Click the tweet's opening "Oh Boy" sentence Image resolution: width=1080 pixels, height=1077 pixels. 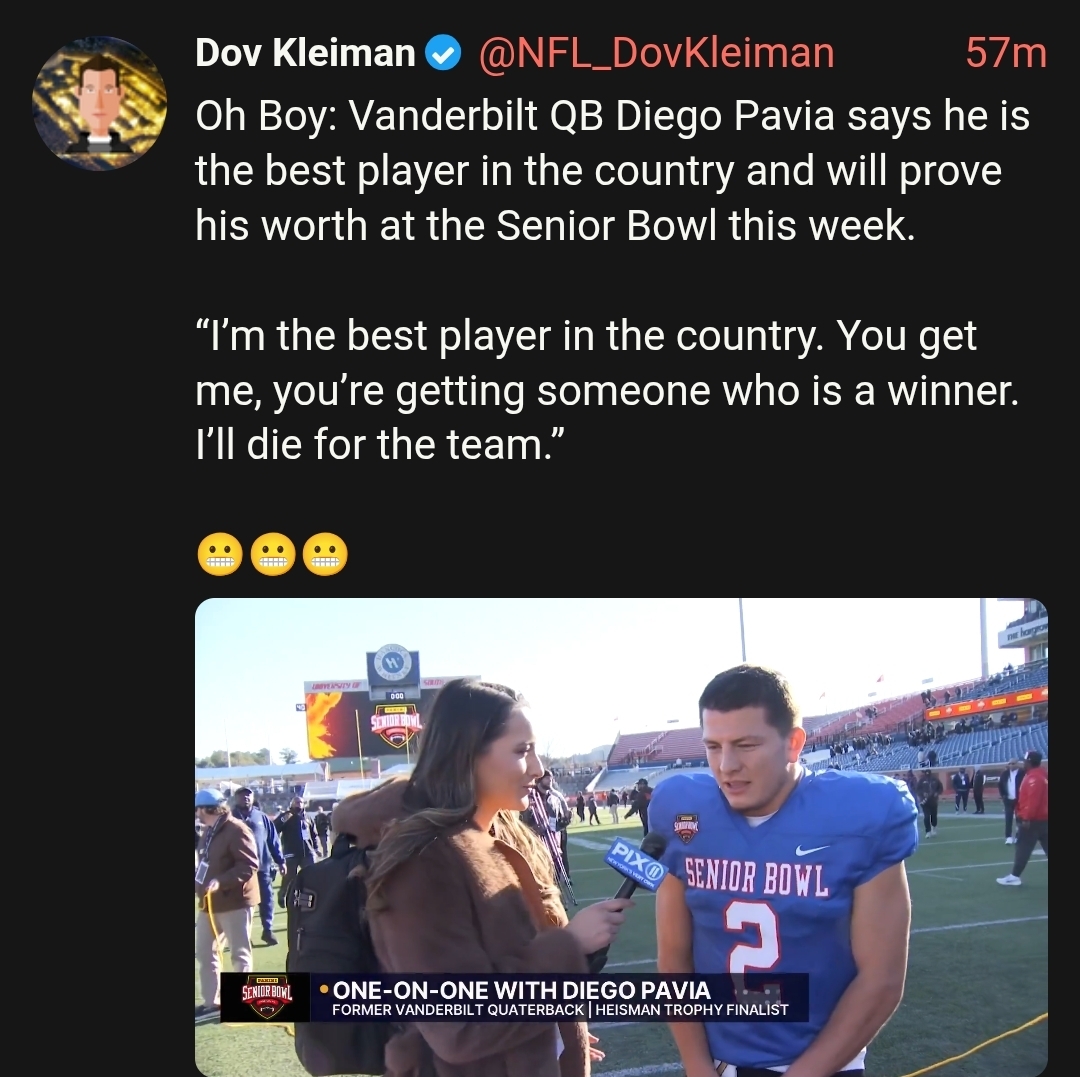[x=612, y=170]
